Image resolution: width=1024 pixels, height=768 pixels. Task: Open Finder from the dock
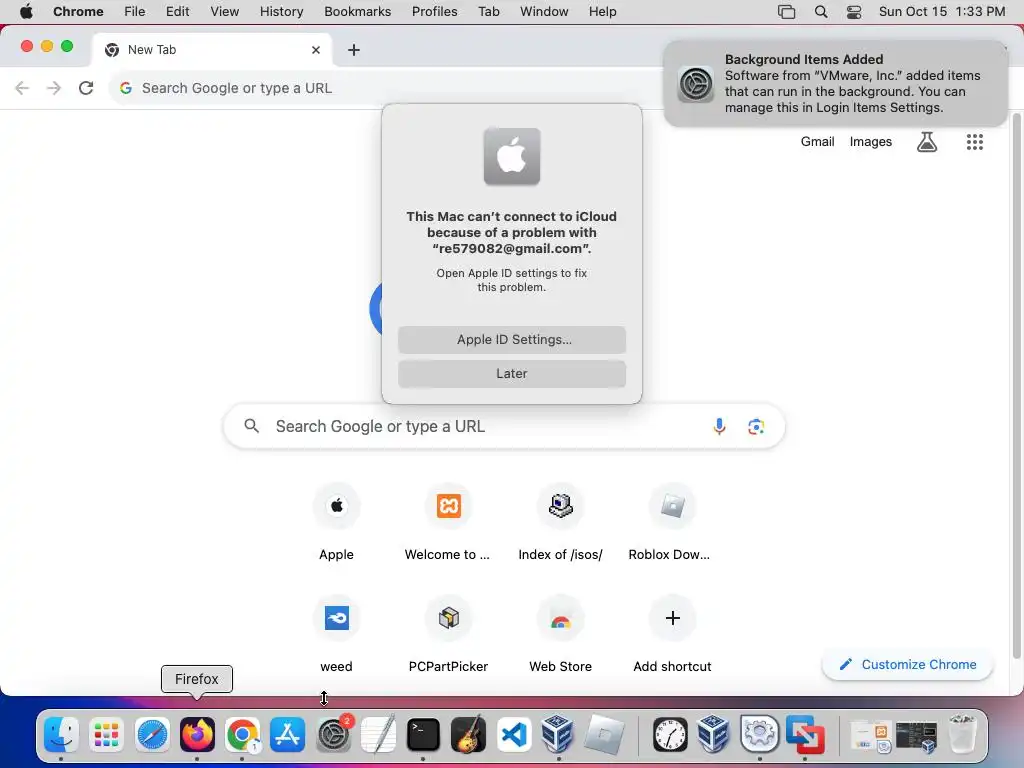61,735
